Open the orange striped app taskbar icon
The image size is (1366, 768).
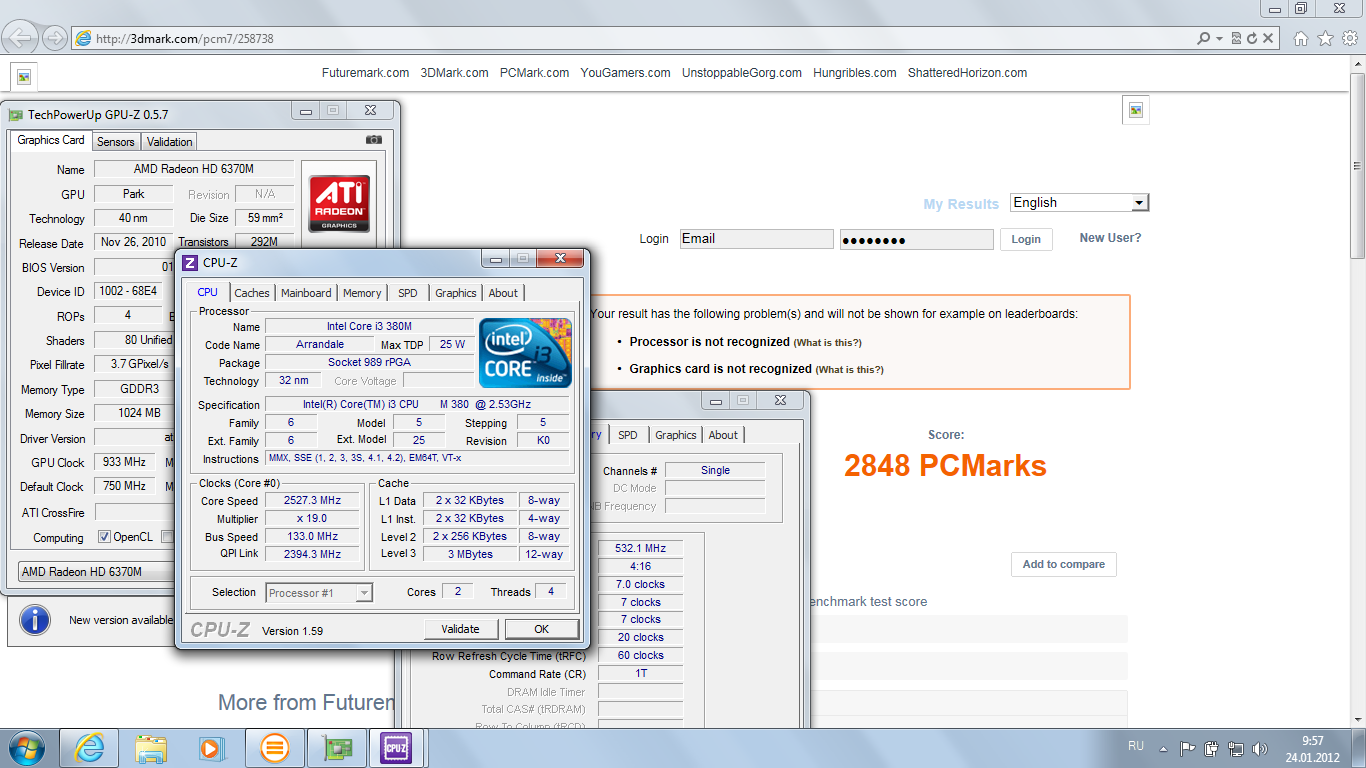point(274,747)
